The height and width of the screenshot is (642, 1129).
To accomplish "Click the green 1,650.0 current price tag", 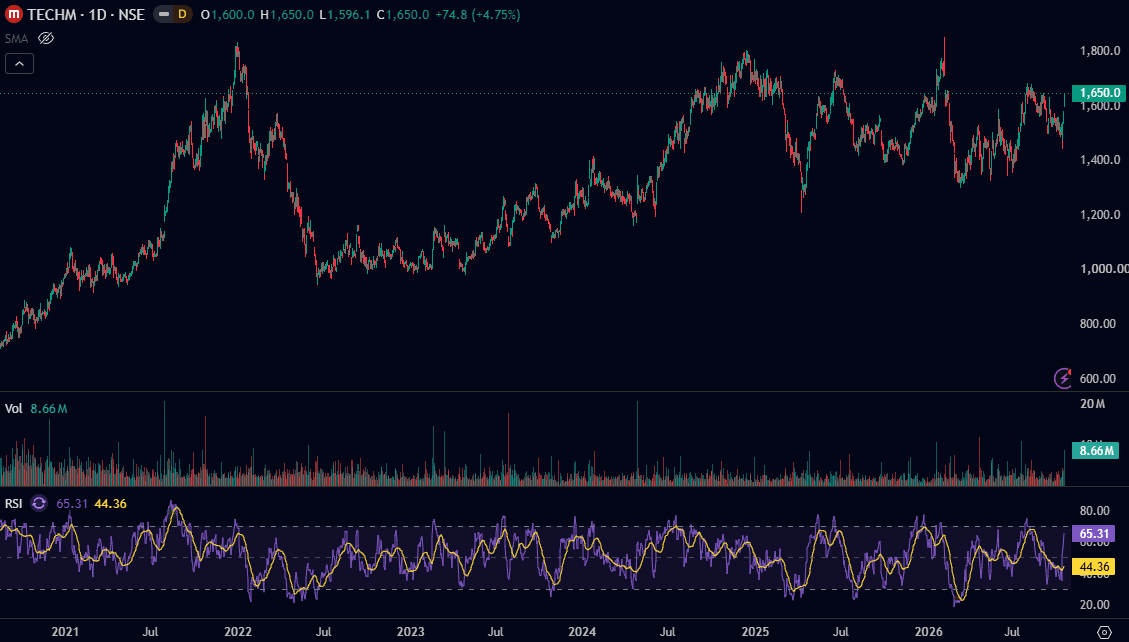I will point(1097,93).
